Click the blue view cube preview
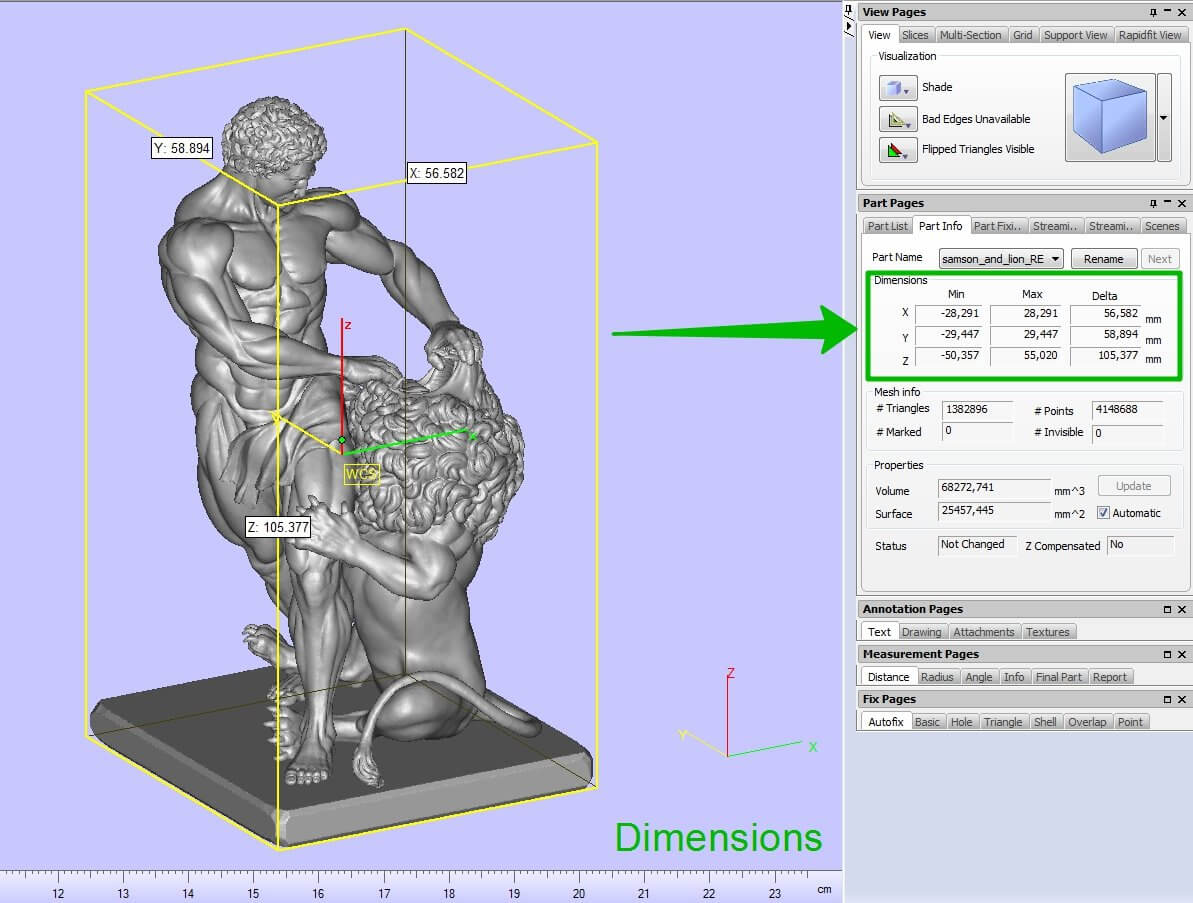 click(x=1109, y=117)
